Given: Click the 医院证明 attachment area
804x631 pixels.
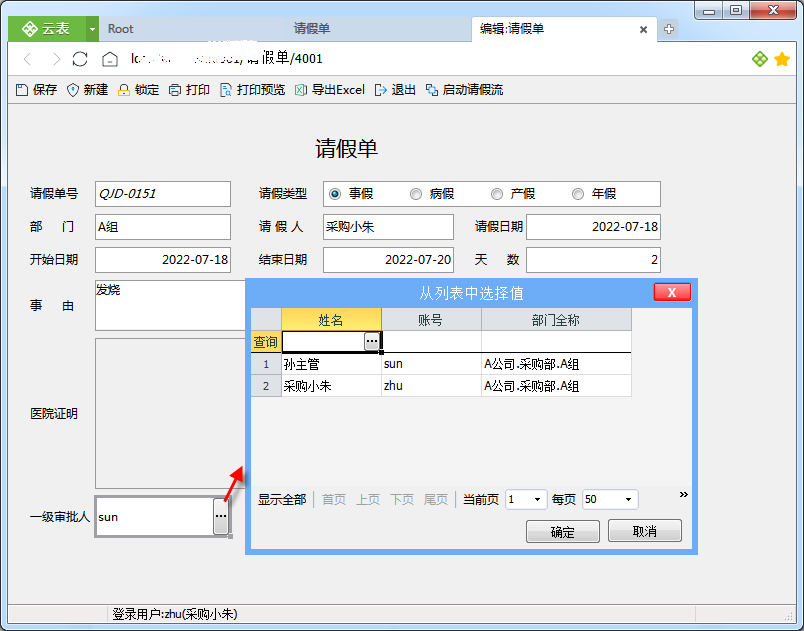Looking at the screenshot, I should (x=170, y=413).
